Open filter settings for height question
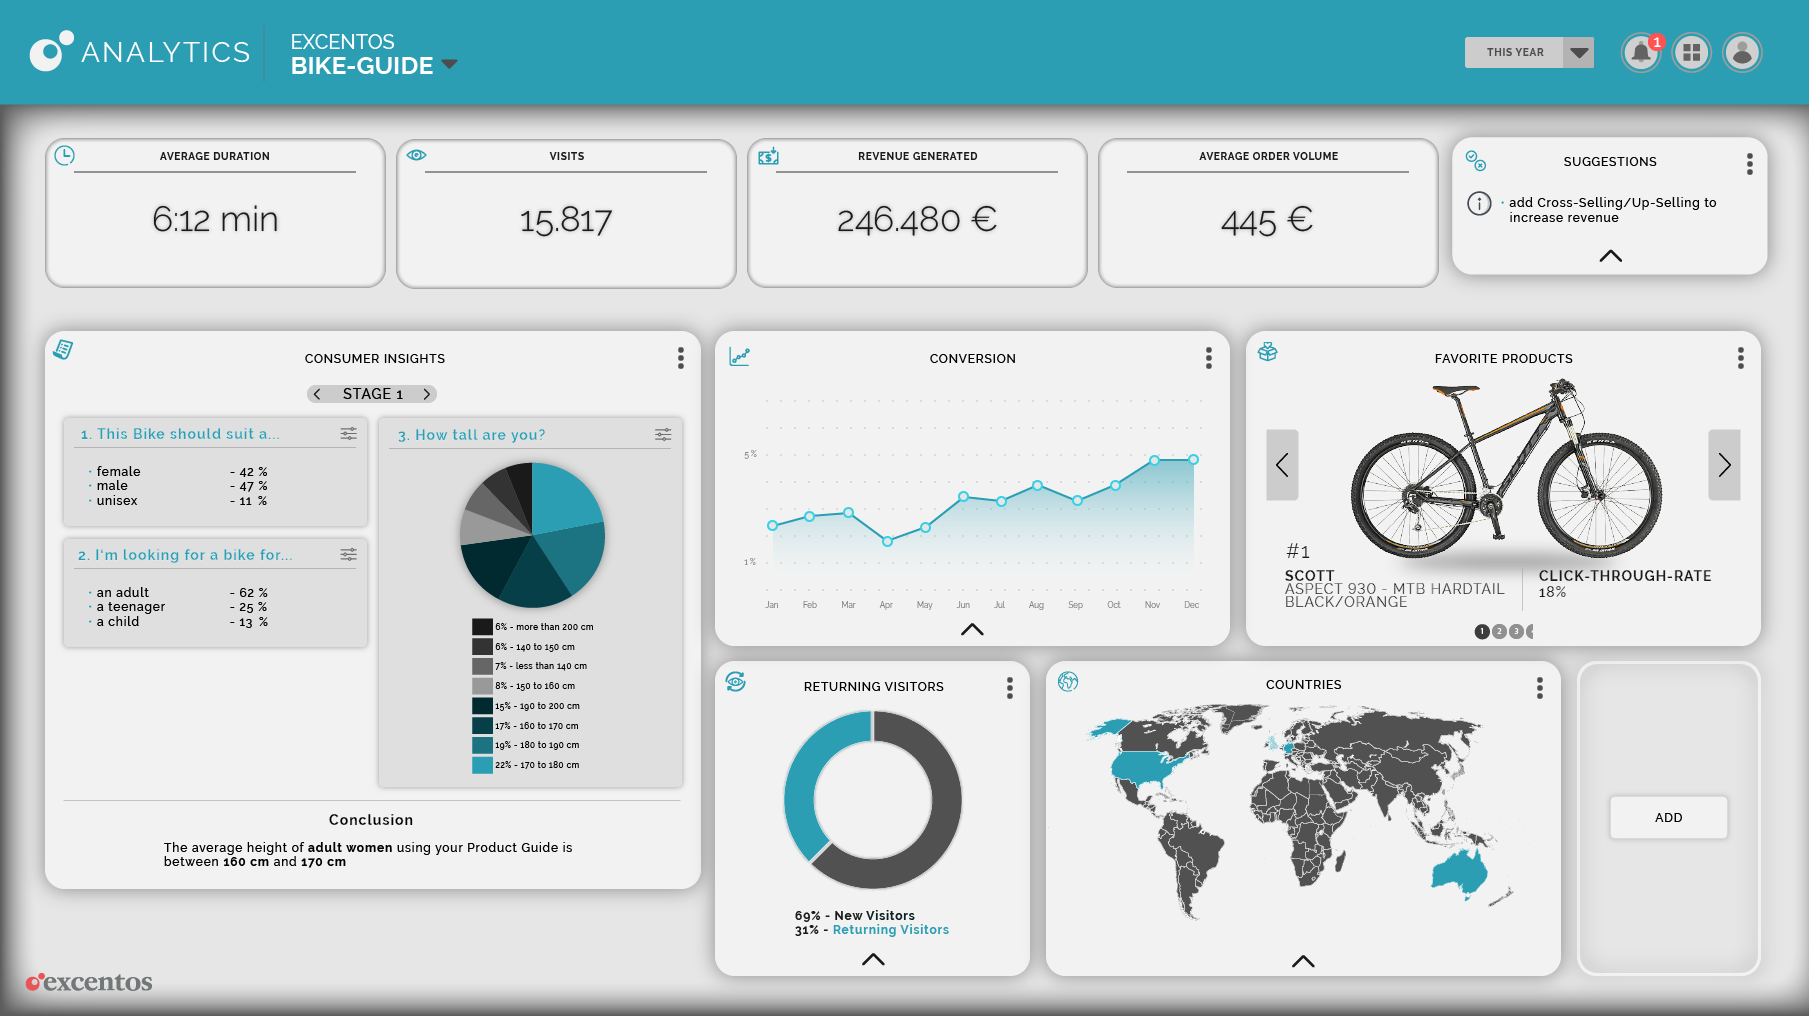Image resolution: width=1809 pixels, height=1016 pixels. pyautogui.click(x=663, y=435)
